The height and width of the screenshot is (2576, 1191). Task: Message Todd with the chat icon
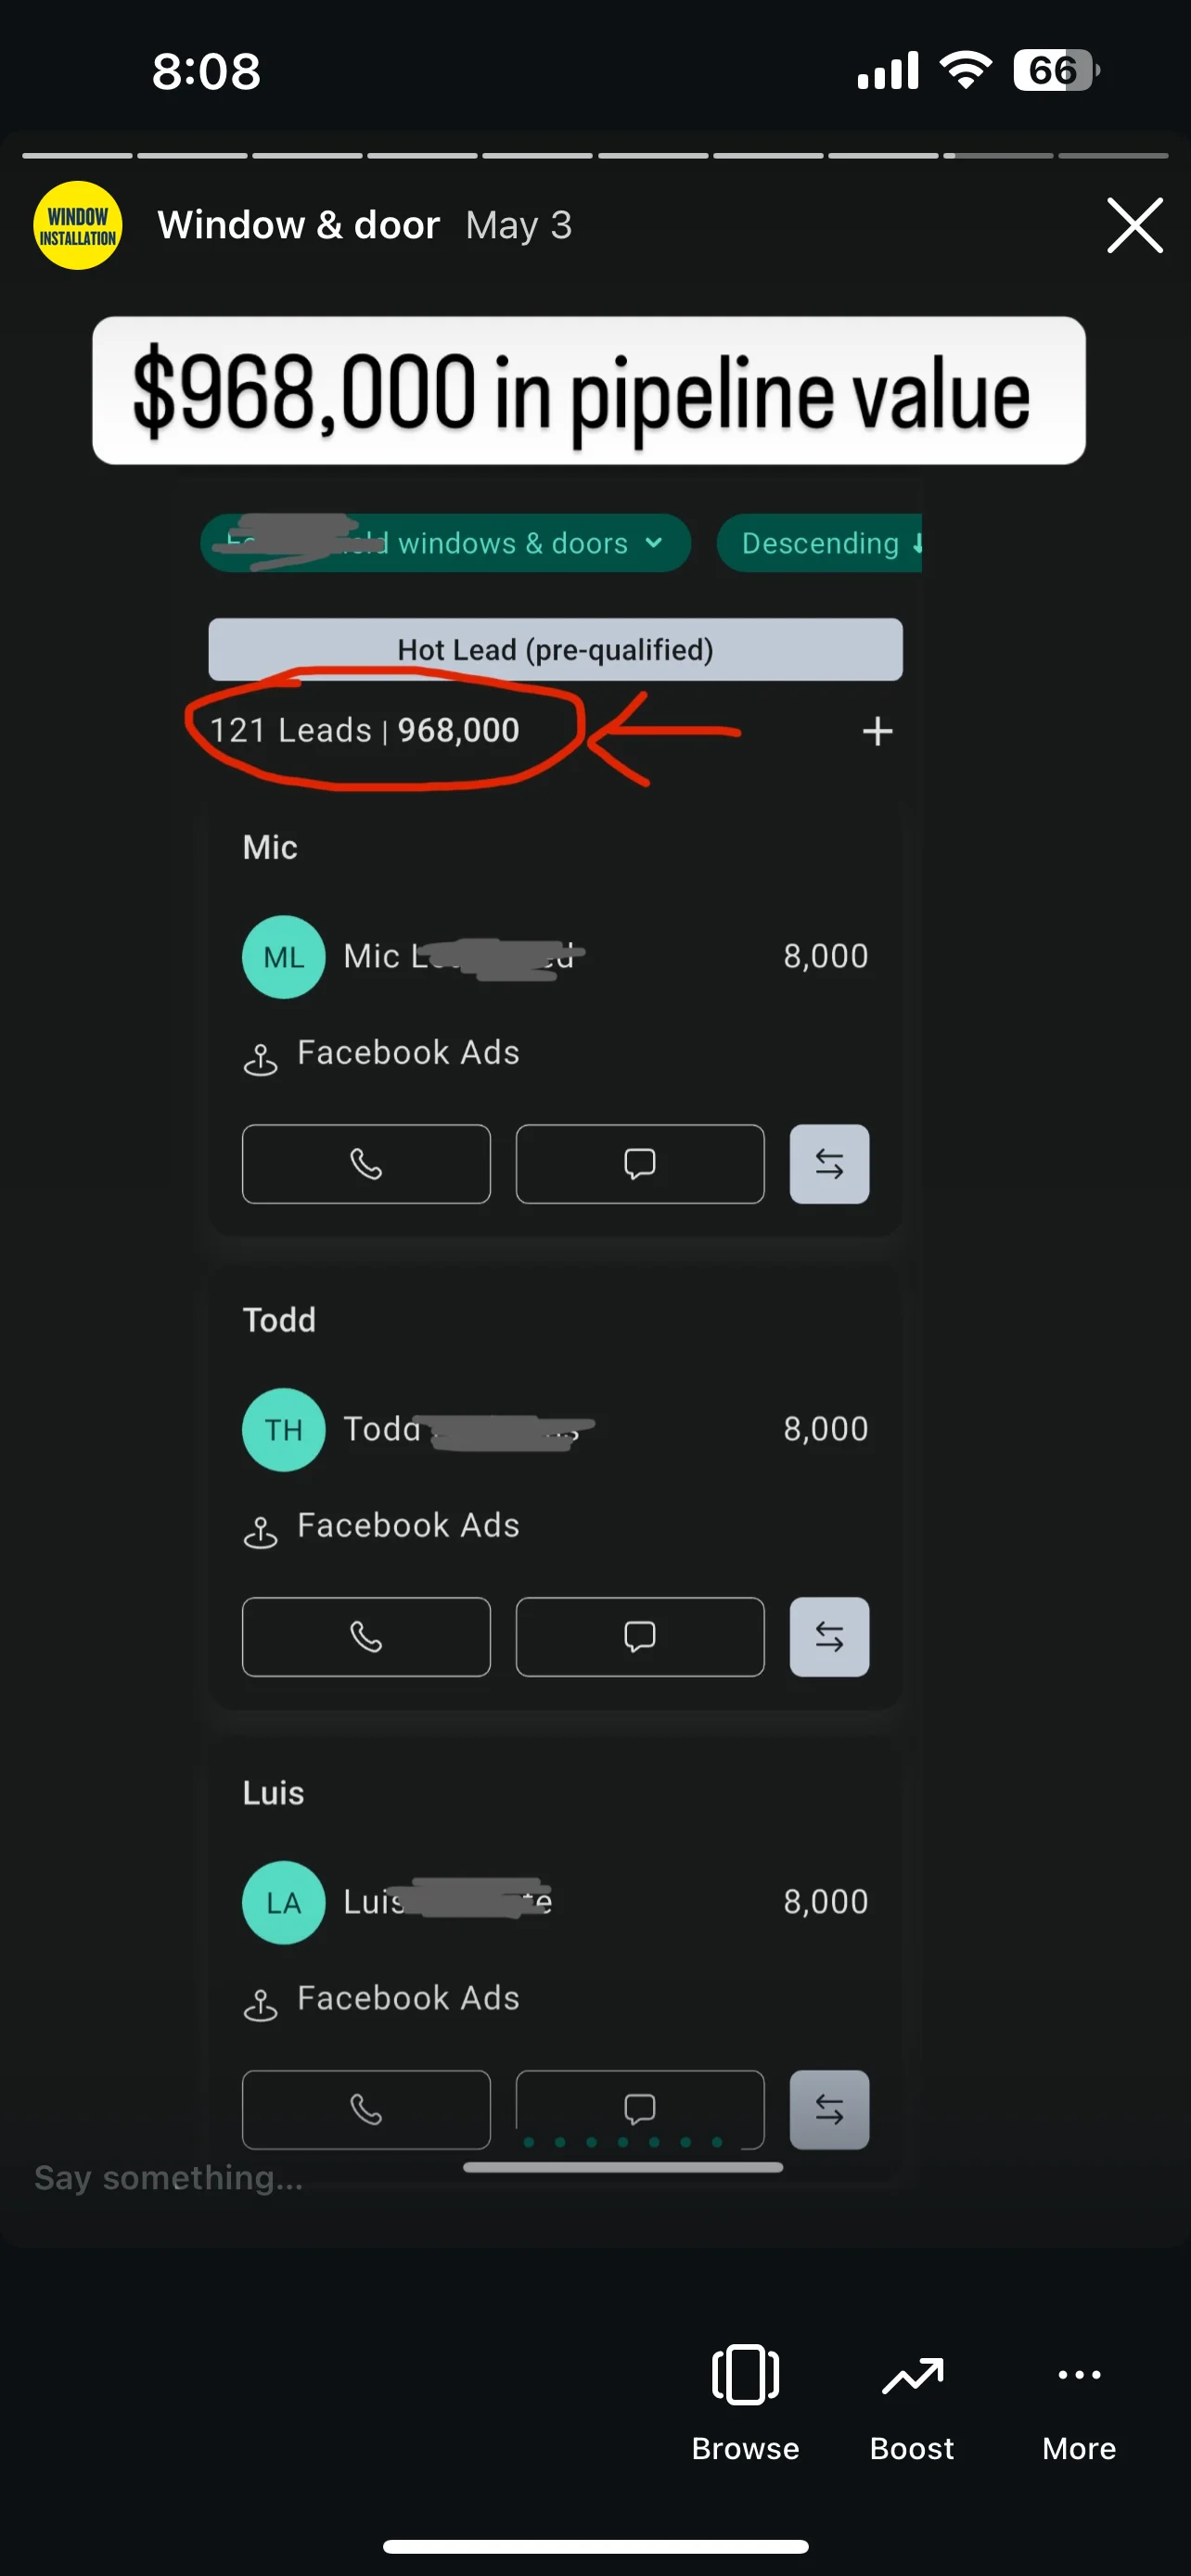(x=639, y=1637)
